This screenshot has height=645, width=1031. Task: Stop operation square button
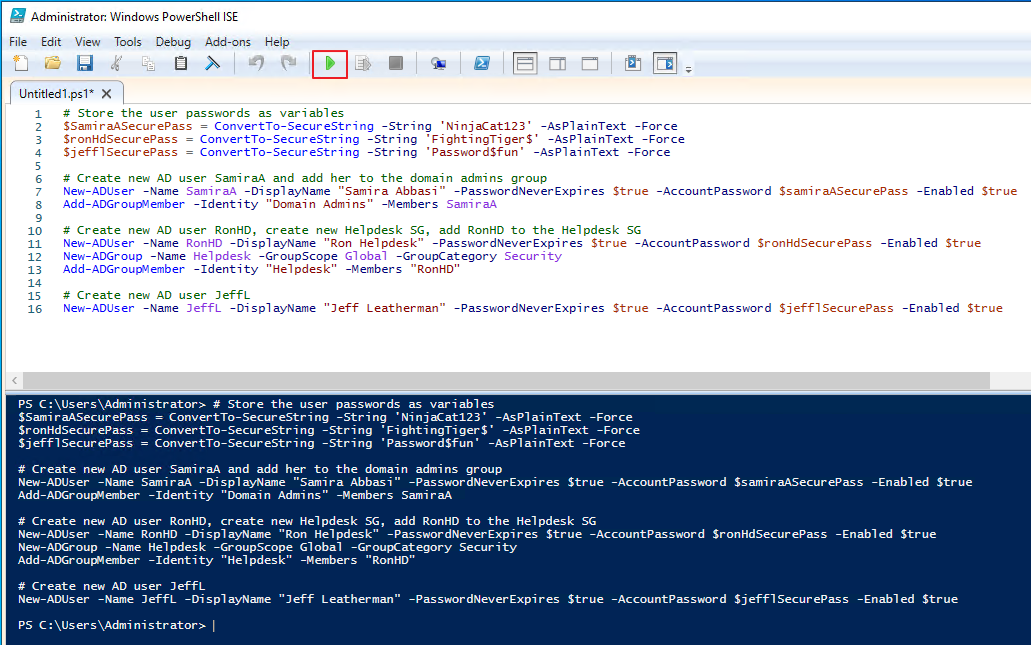point(396,63)
